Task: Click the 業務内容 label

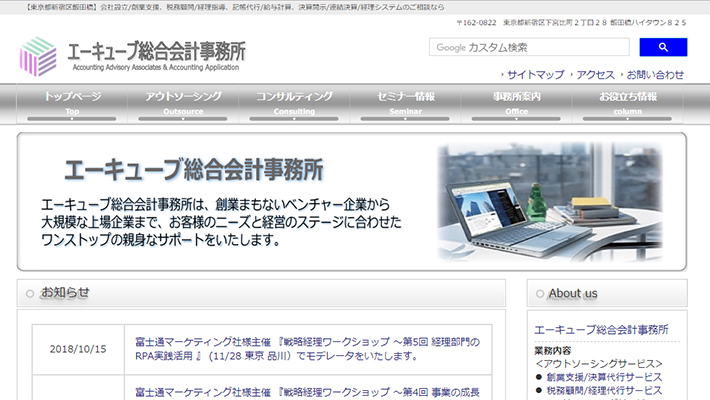Action: point(552,351)
